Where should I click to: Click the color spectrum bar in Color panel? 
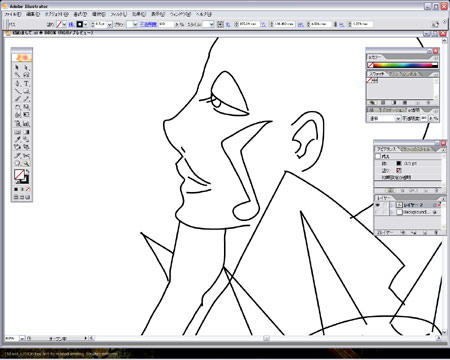(402, 65)
